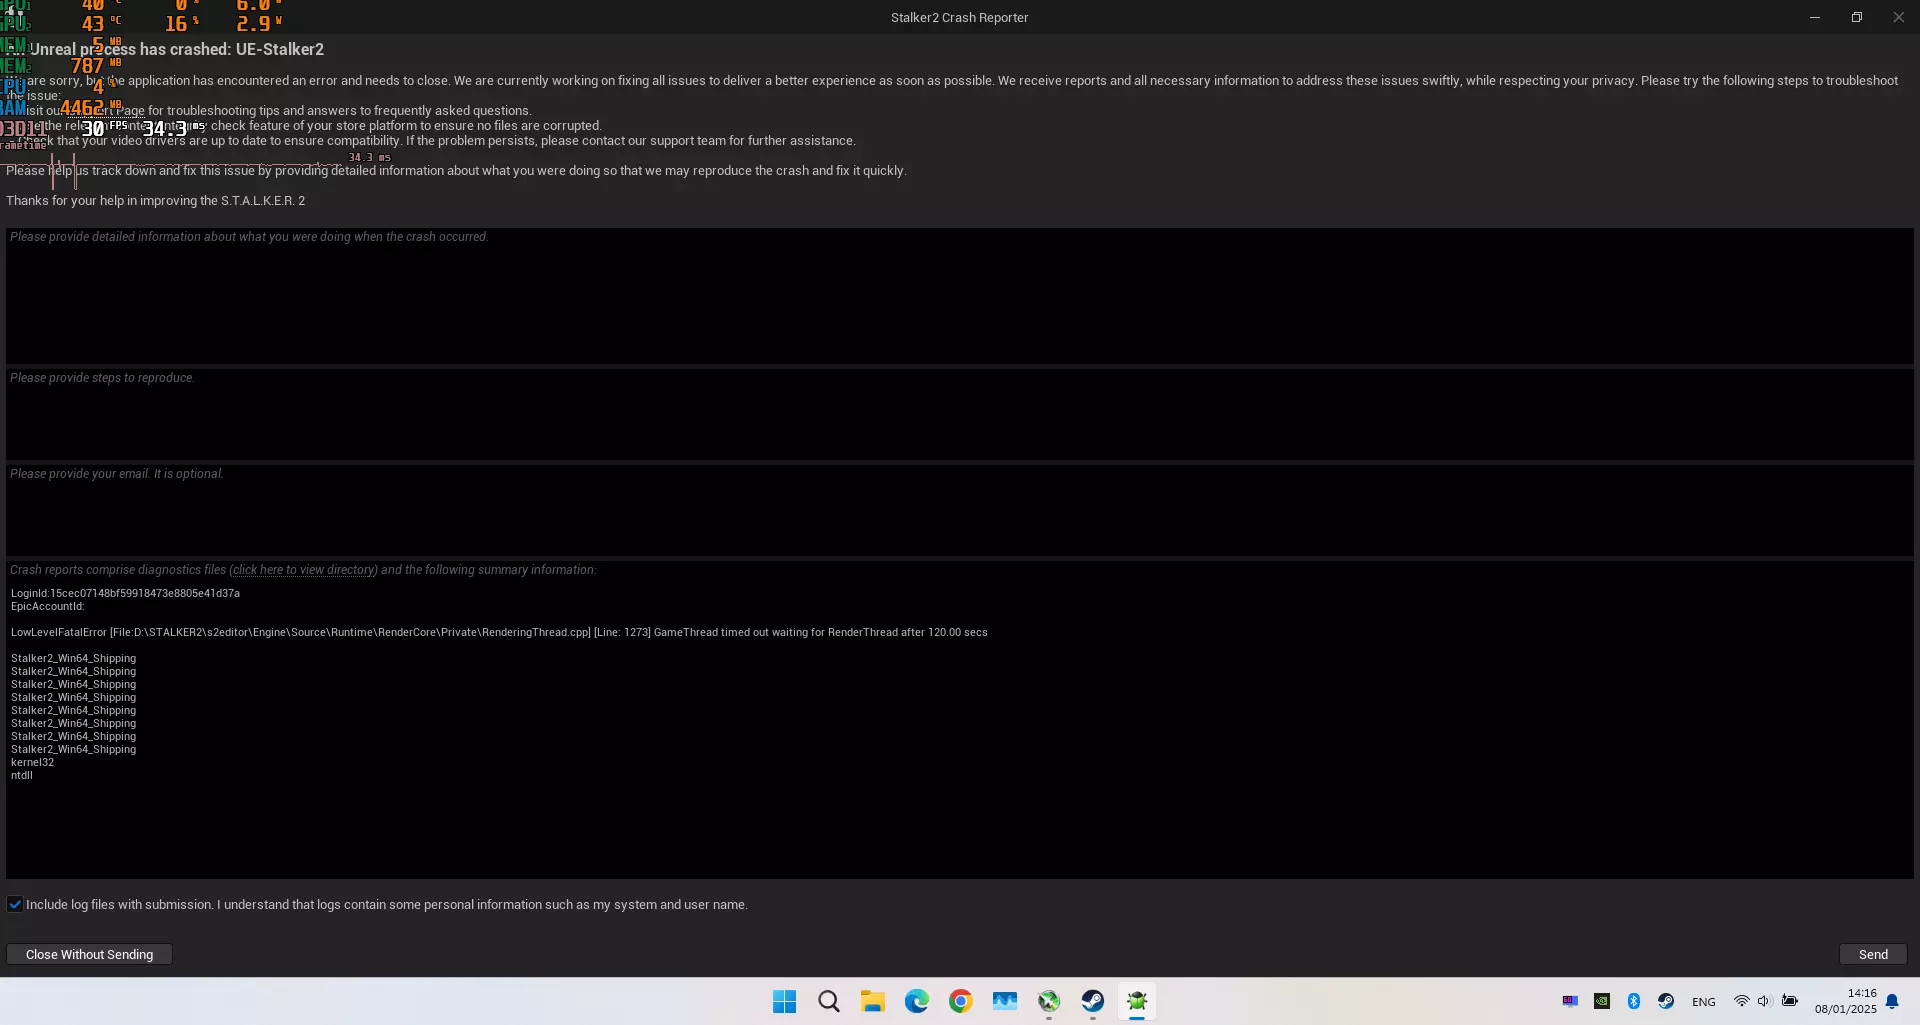The image size is (1920, 1025).
Task: Open the clock and calendar flyout
Action: pos(1846,1001)
